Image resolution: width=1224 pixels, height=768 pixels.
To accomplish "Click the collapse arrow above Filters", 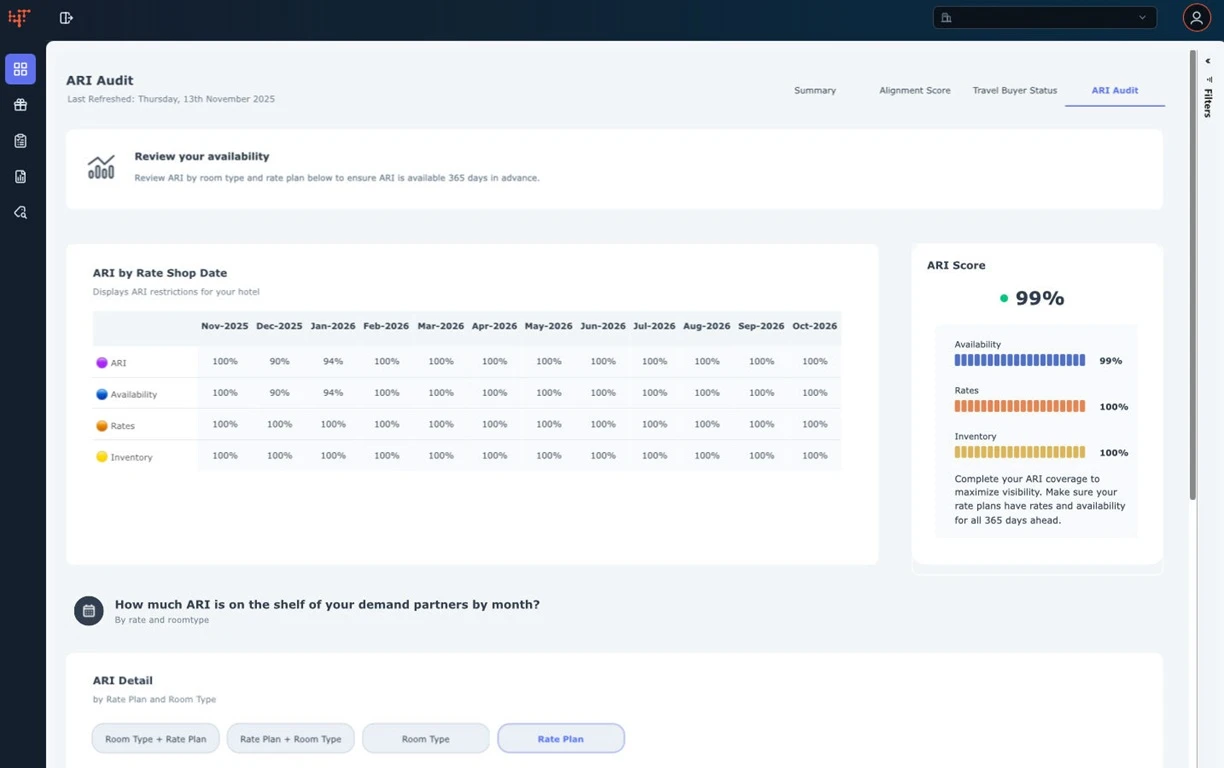I will (1208, 61).
